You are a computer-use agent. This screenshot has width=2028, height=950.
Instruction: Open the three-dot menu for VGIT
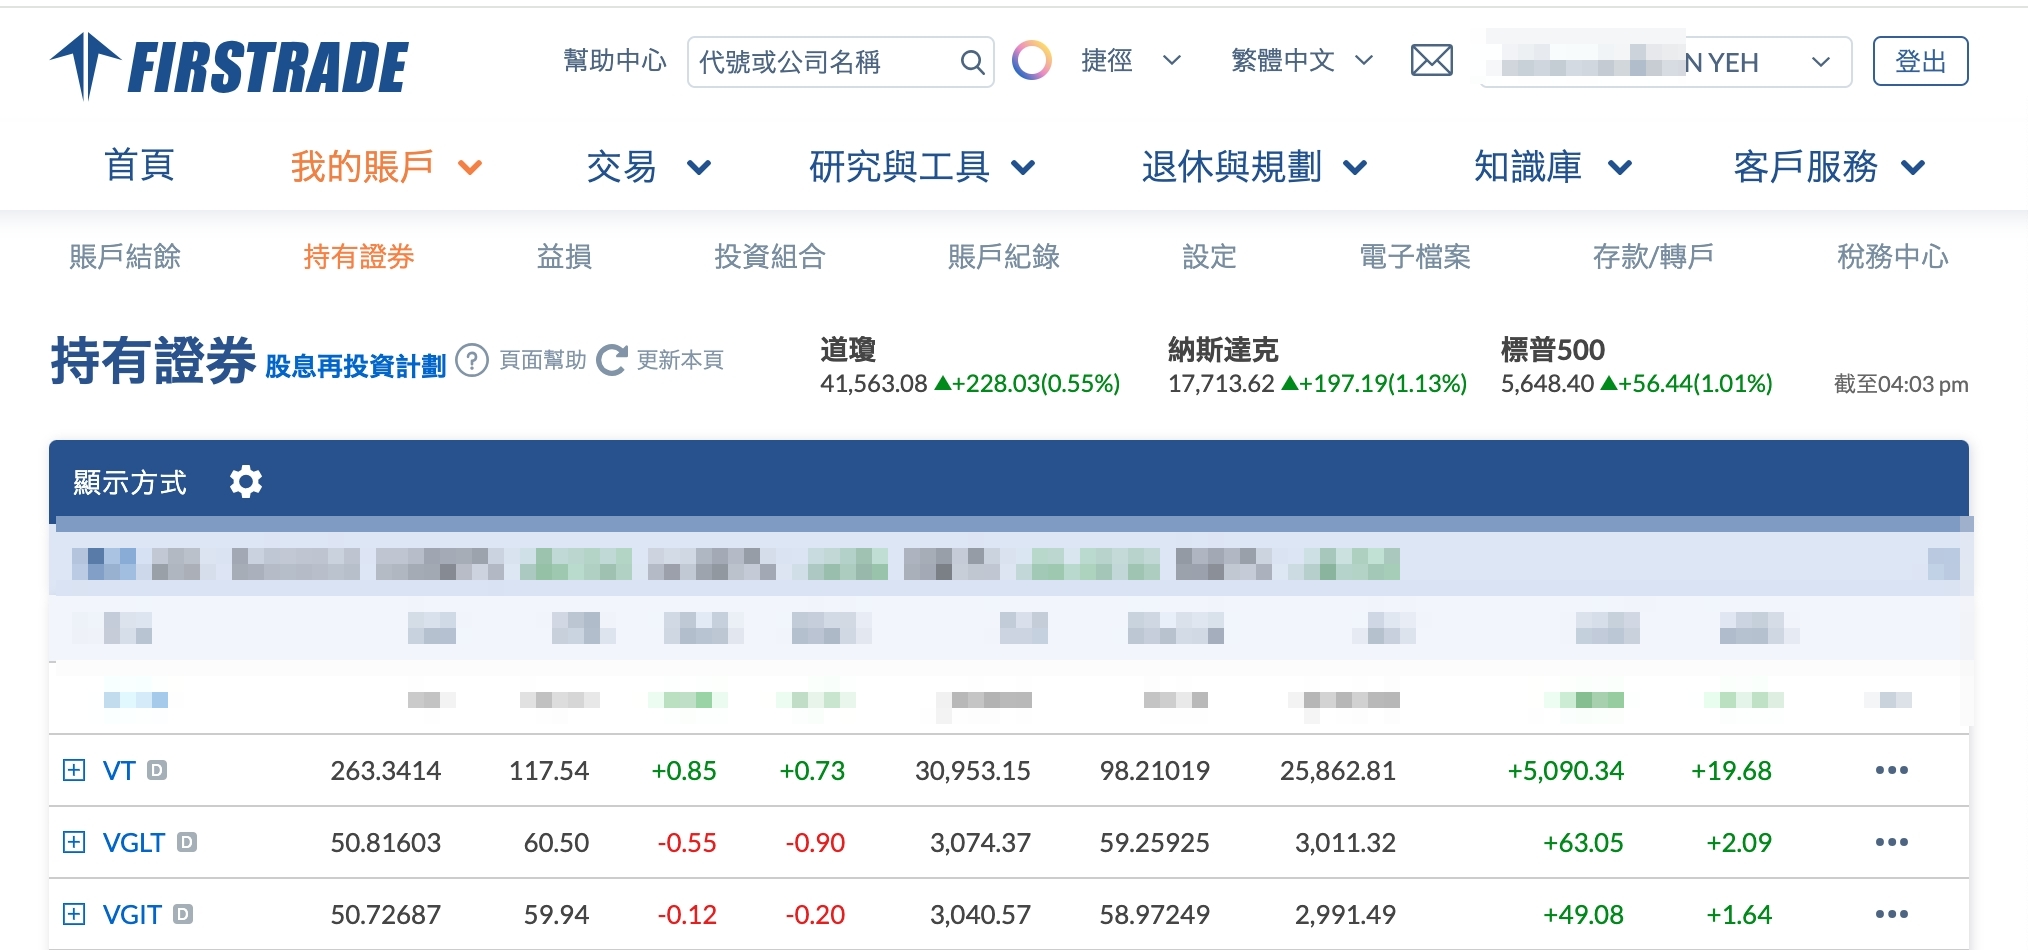1891,914
